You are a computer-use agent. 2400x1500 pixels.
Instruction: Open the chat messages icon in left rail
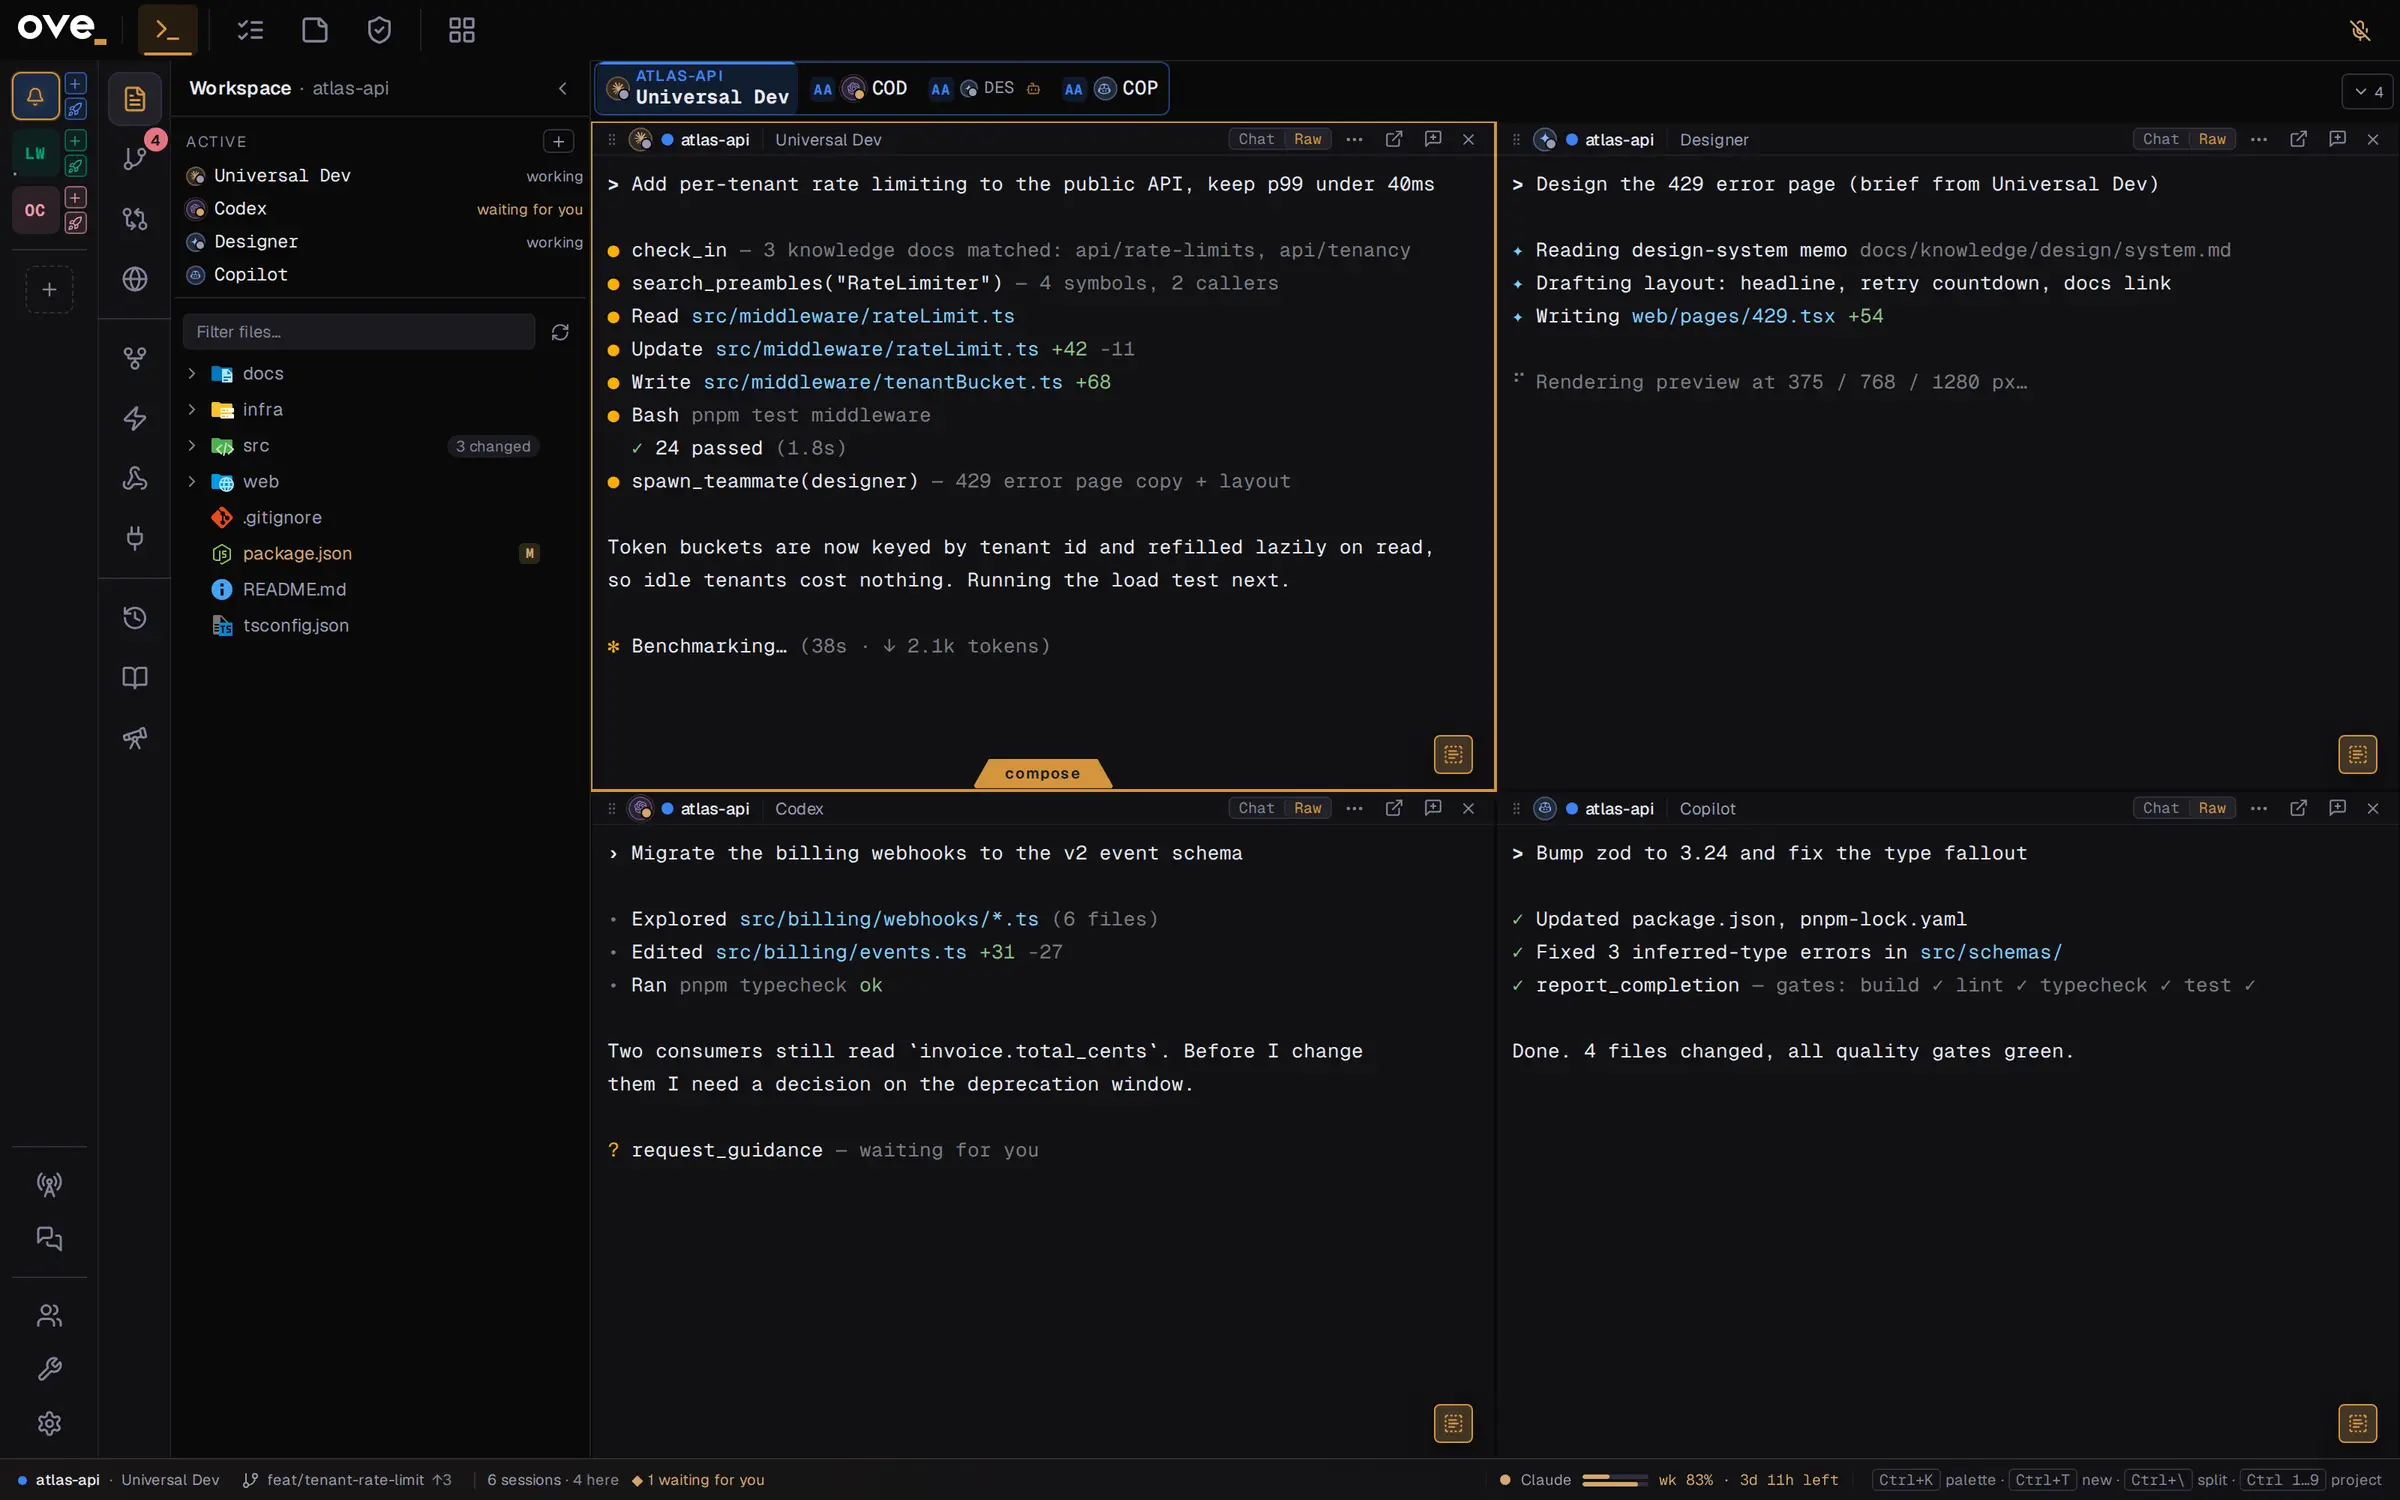click(x=49, y=1239)
